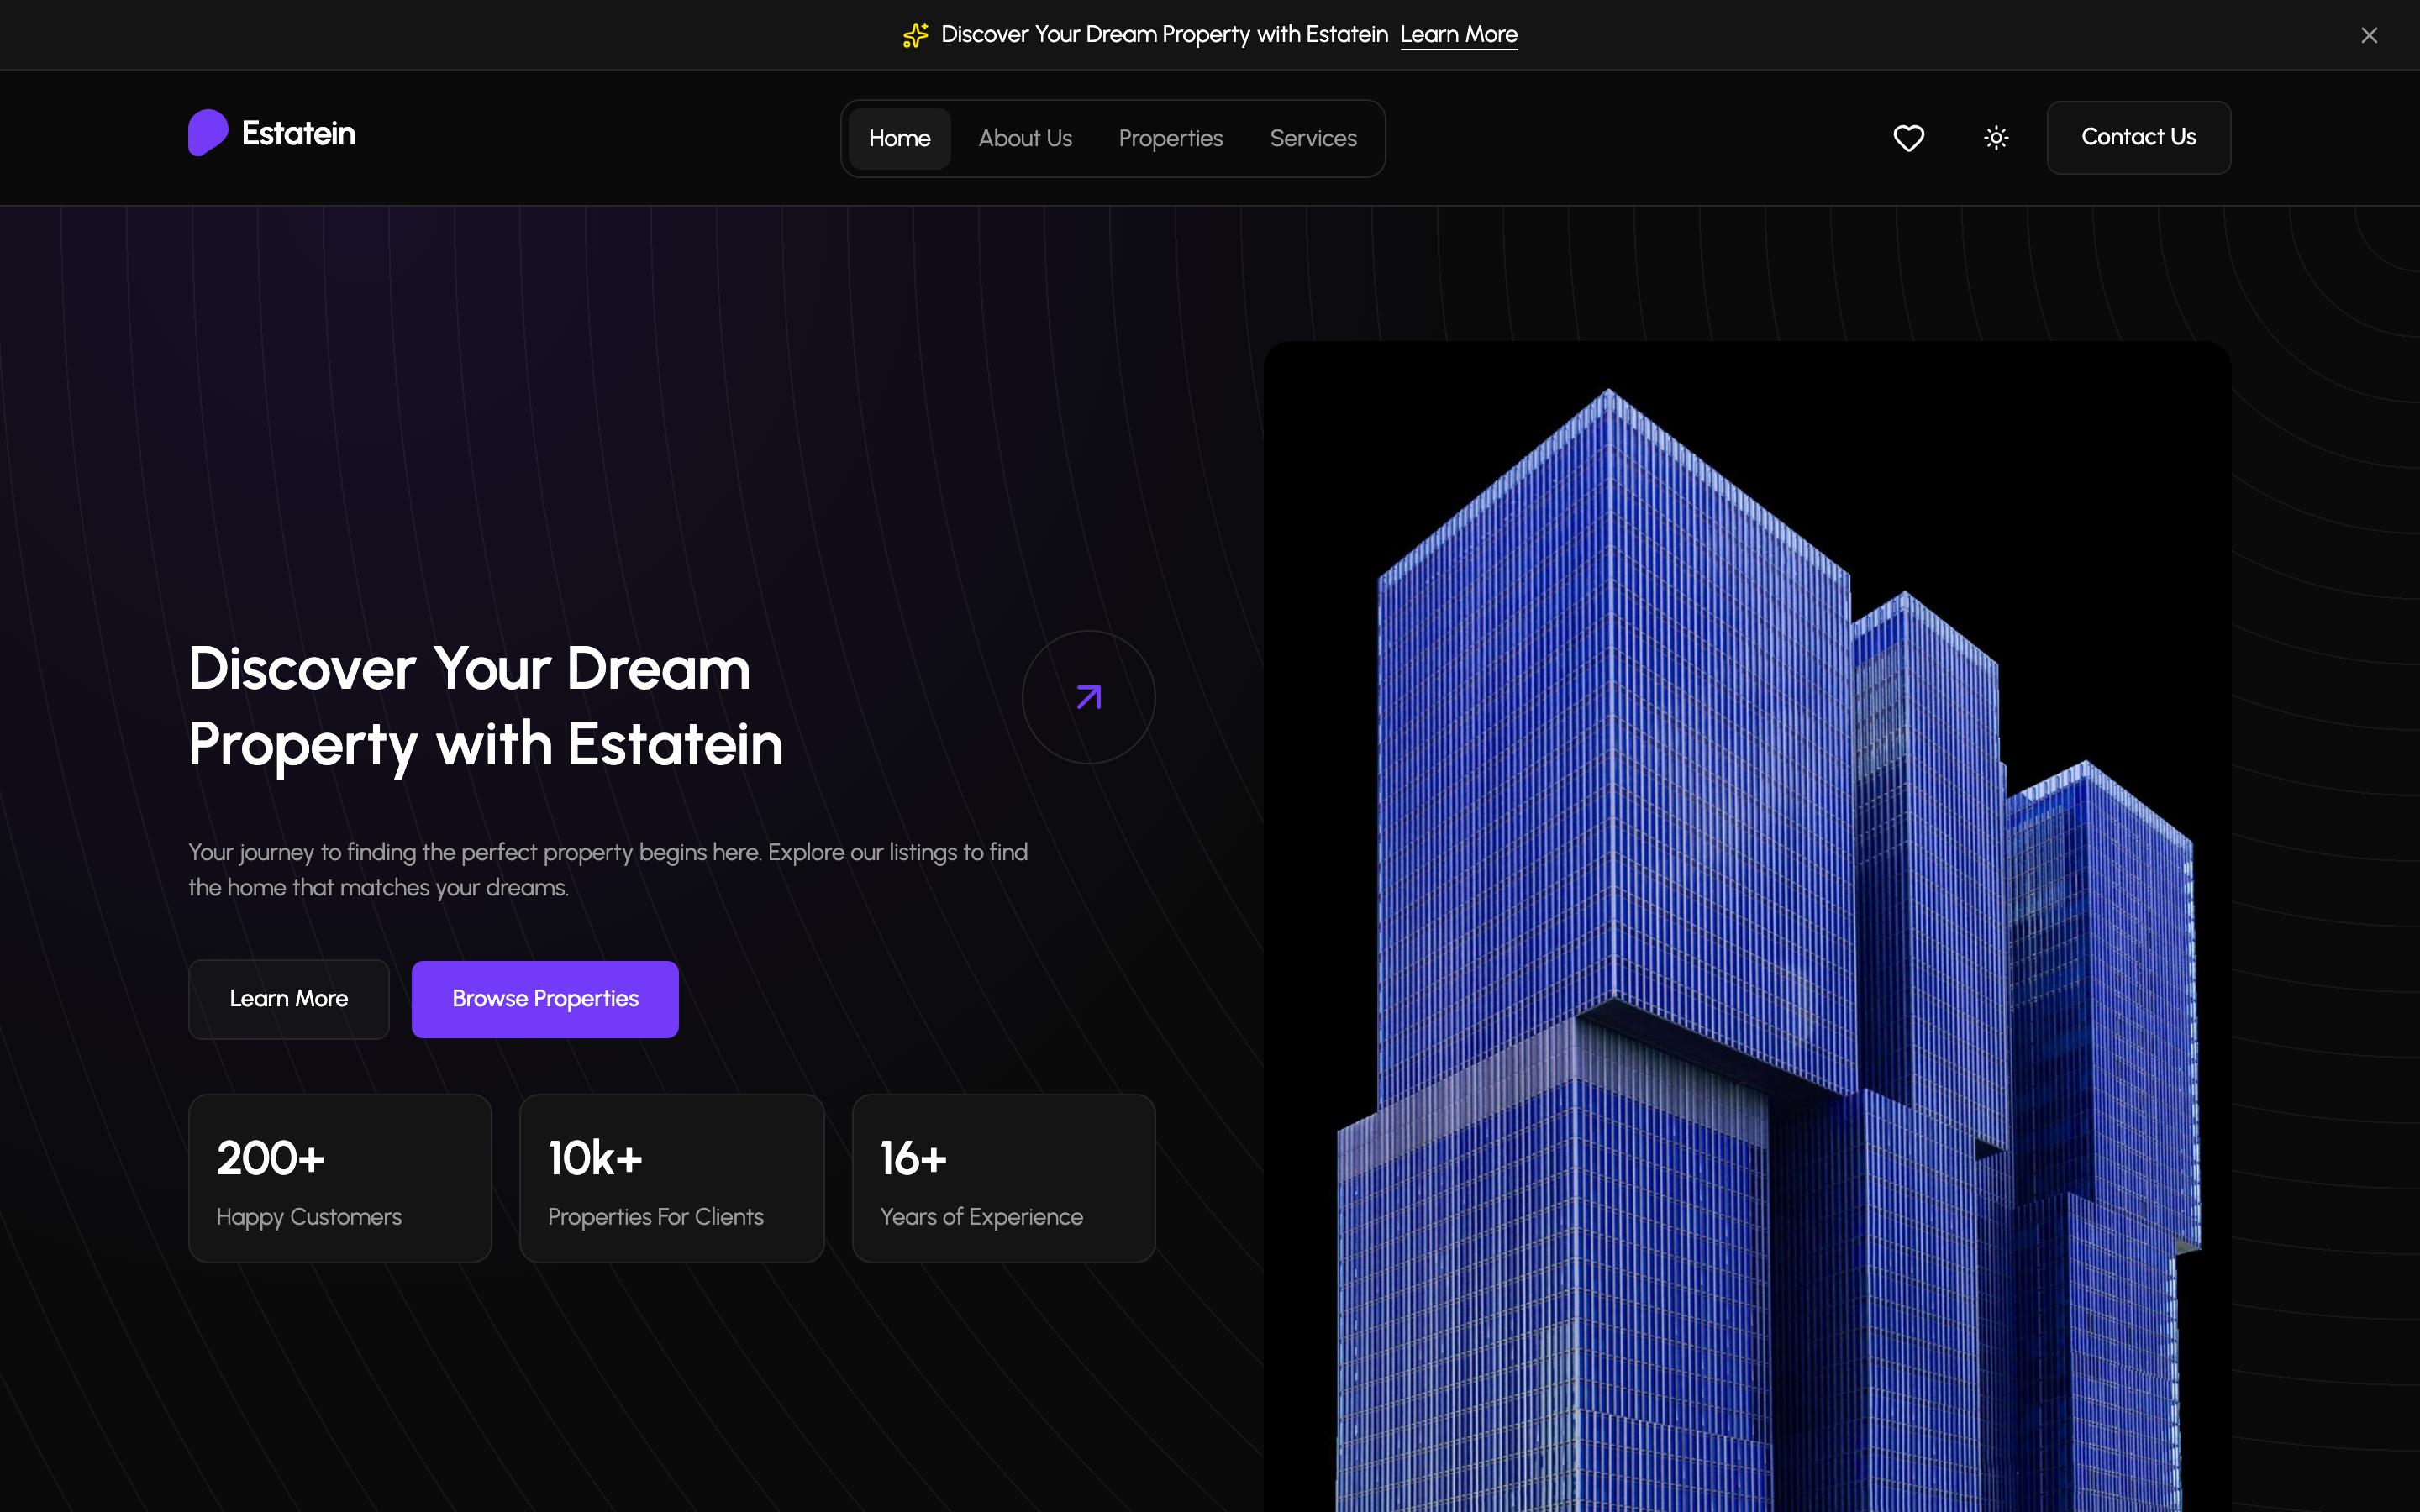Click the Learn More hero button
The width and height of the screenshot is (2420, 1512).
coord(289,999)
